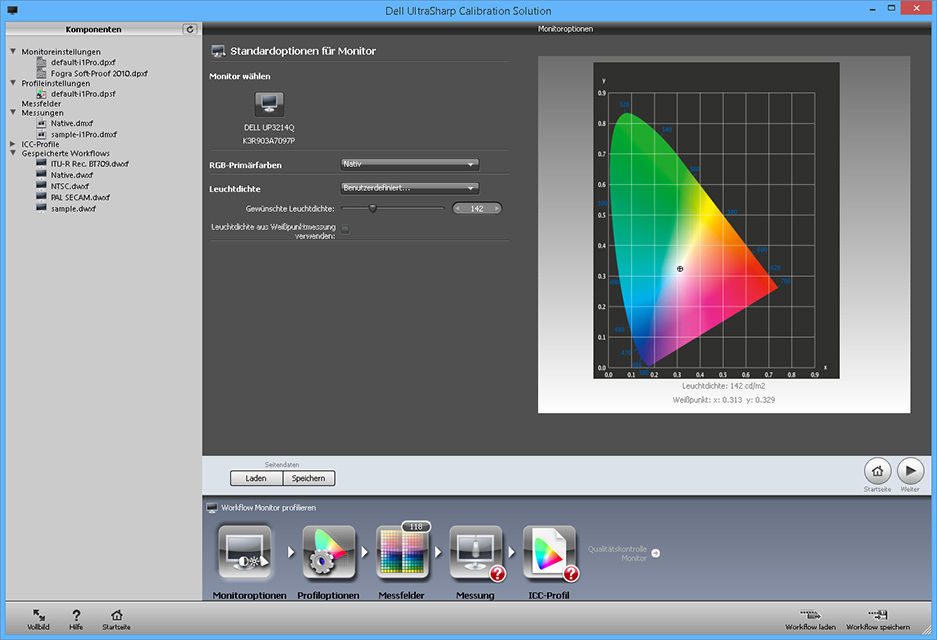Click Startseite icon in bottom toolbar
This screenshot has height=640, width=937.
point(117,615)
